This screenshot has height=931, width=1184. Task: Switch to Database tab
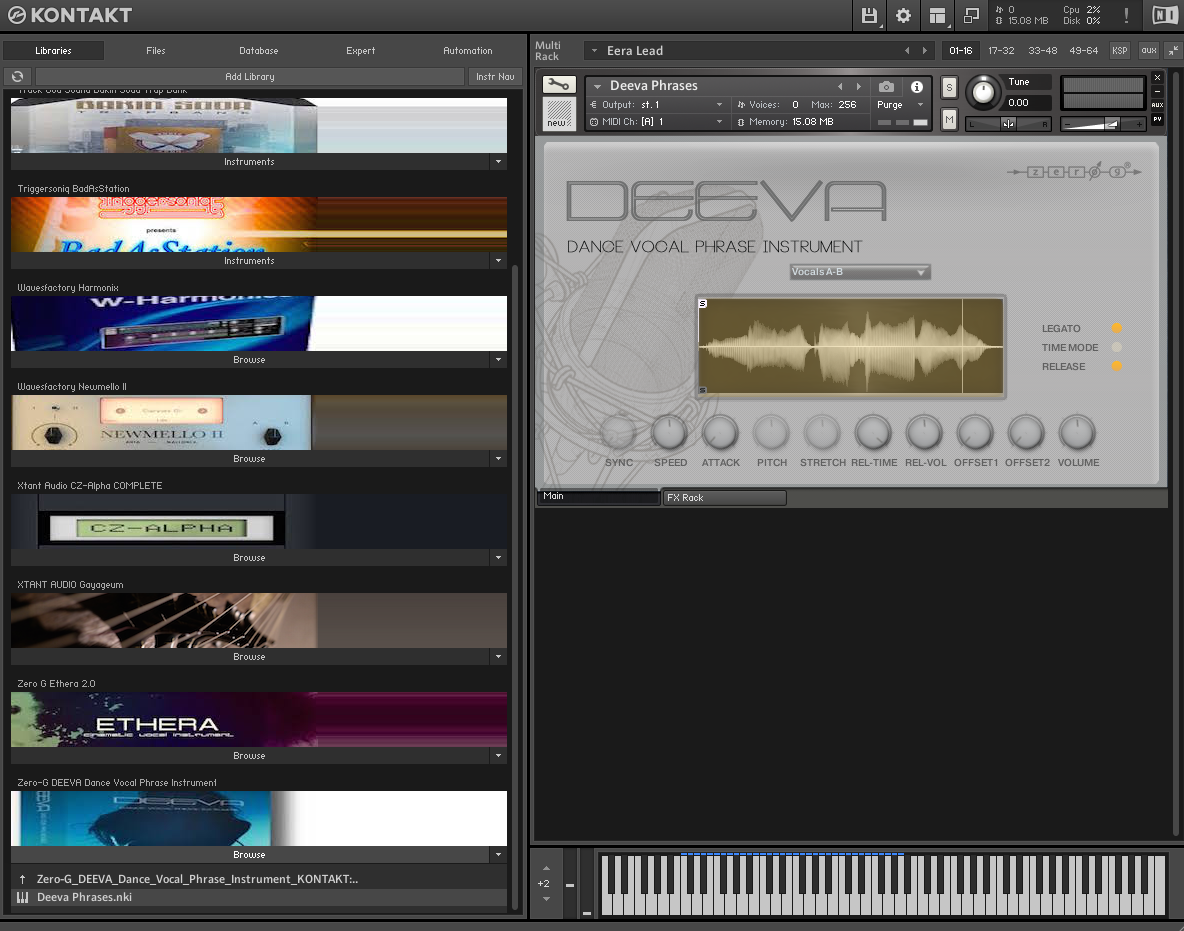click(x=258, y=51)
